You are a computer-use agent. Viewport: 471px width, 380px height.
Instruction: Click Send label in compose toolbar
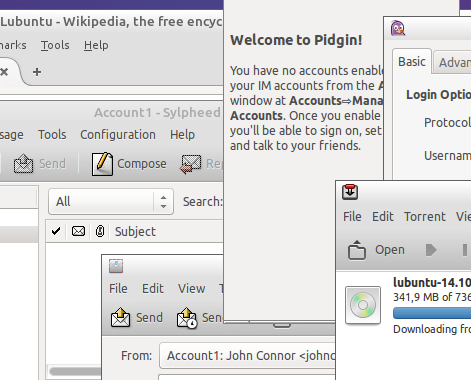point(149,317)
